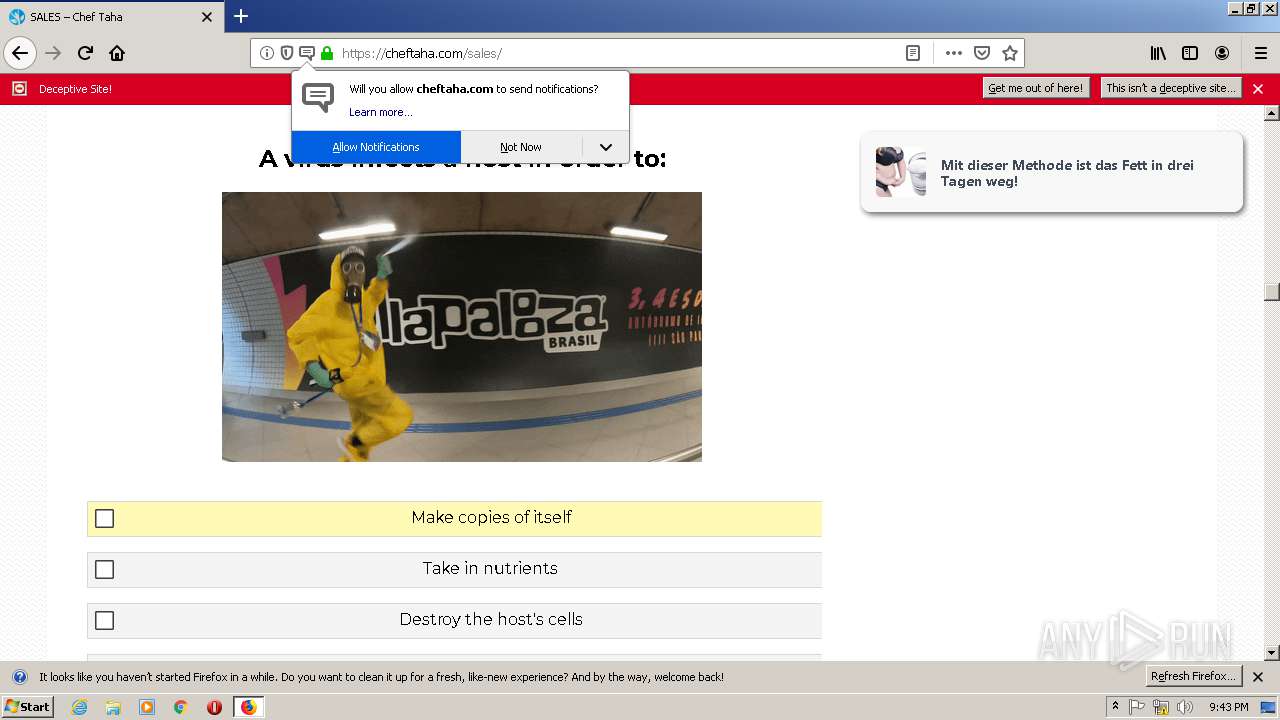The width and height of the screenshot is (1280, 720).
Task: Select the SALES – Chef Taha tab
Action: tap(112, 17)
